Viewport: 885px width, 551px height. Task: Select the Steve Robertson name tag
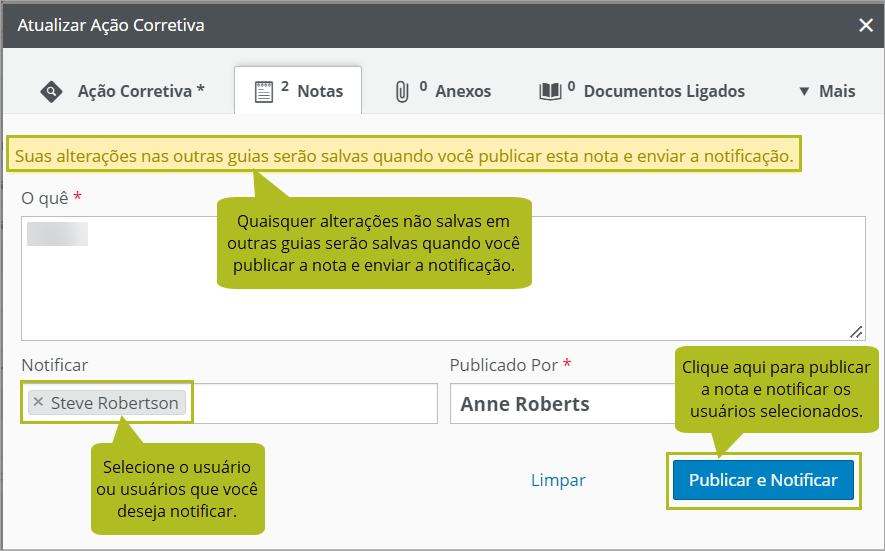pyautogui.click(x=114, y=403)
